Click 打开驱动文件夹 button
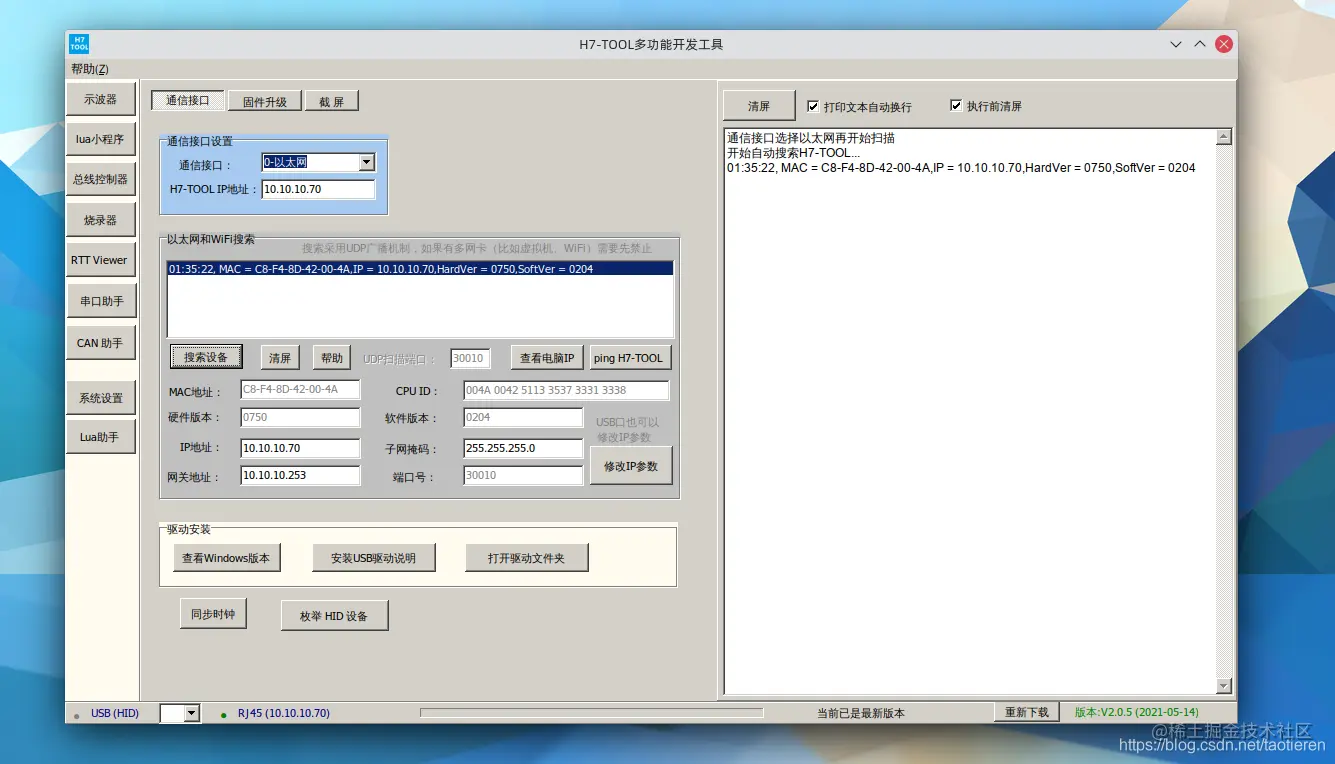This screenshot has height=764, width=1335. (x=526, y=558)
